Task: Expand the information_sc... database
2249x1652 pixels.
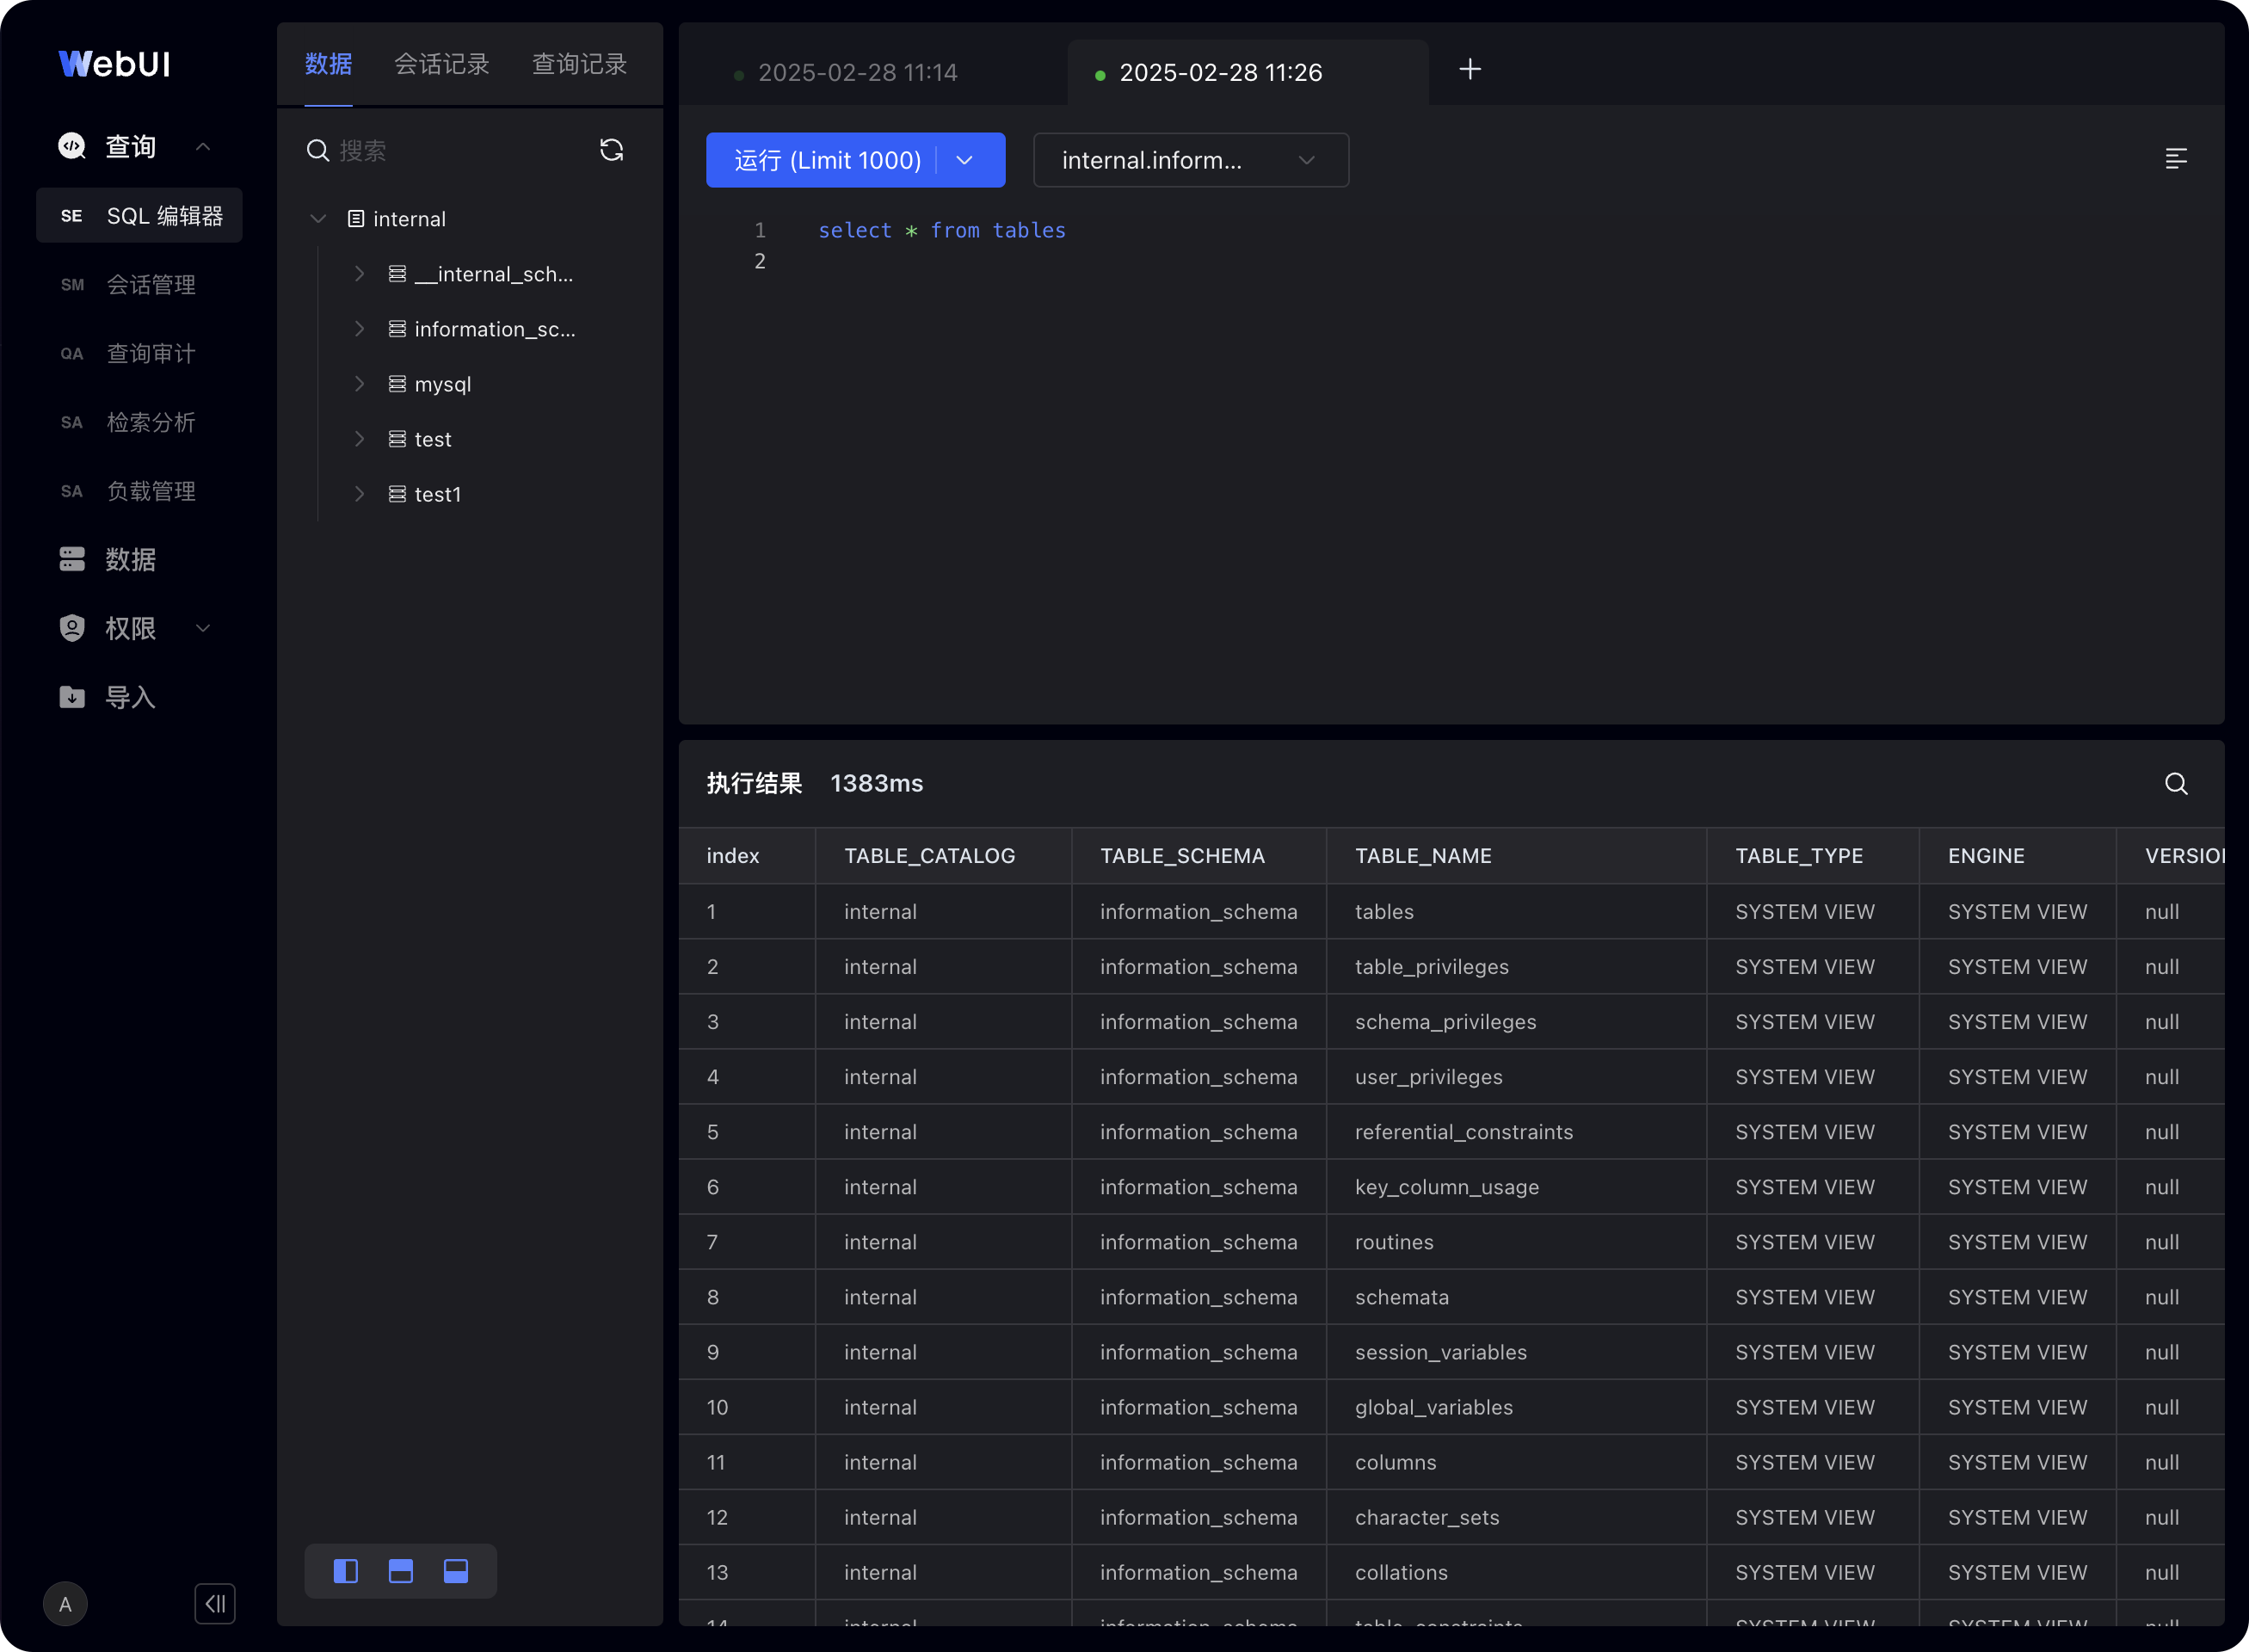Action: pyautogui.click(x=359, y=329)
